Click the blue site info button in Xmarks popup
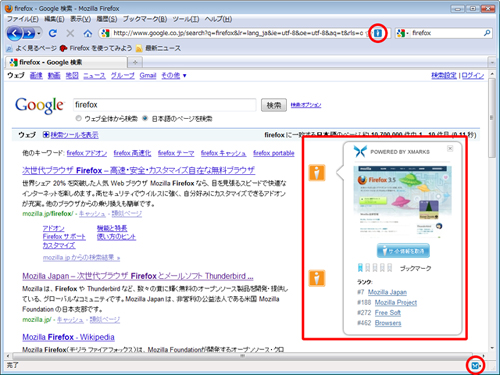 coord(403,251)
